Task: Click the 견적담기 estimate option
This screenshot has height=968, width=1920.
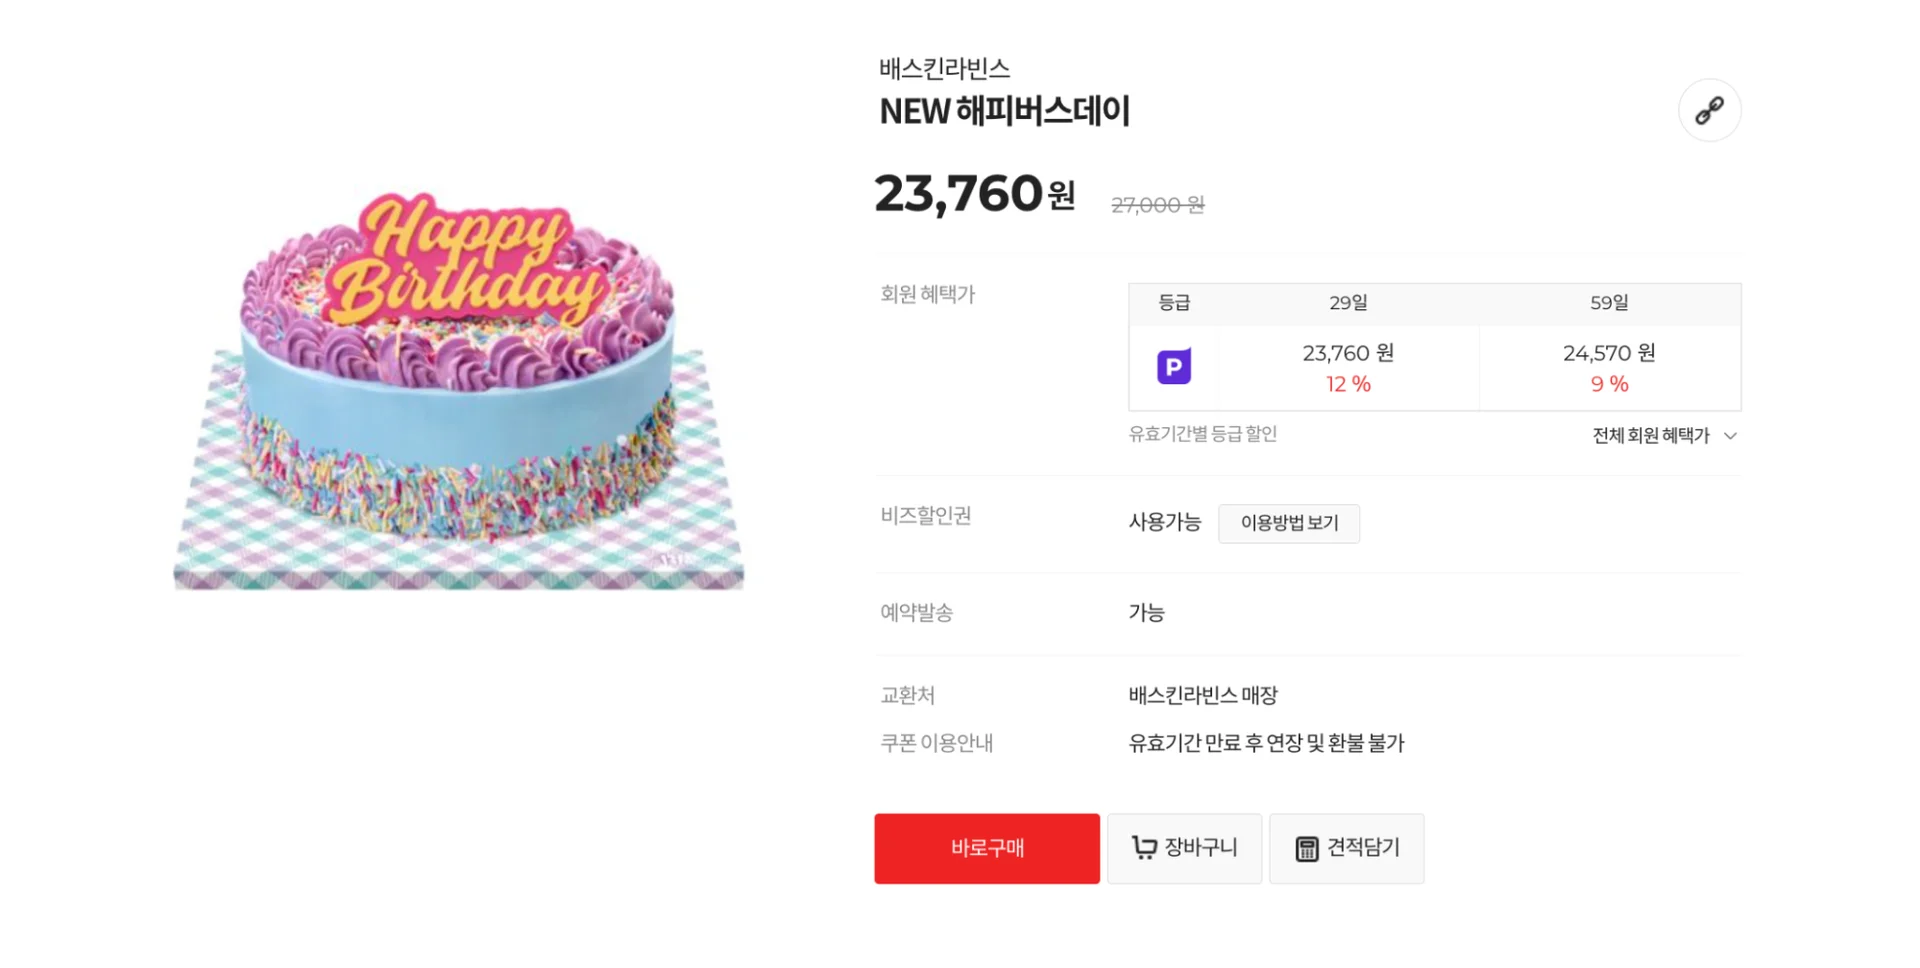Action: [x=1346, y=847]
